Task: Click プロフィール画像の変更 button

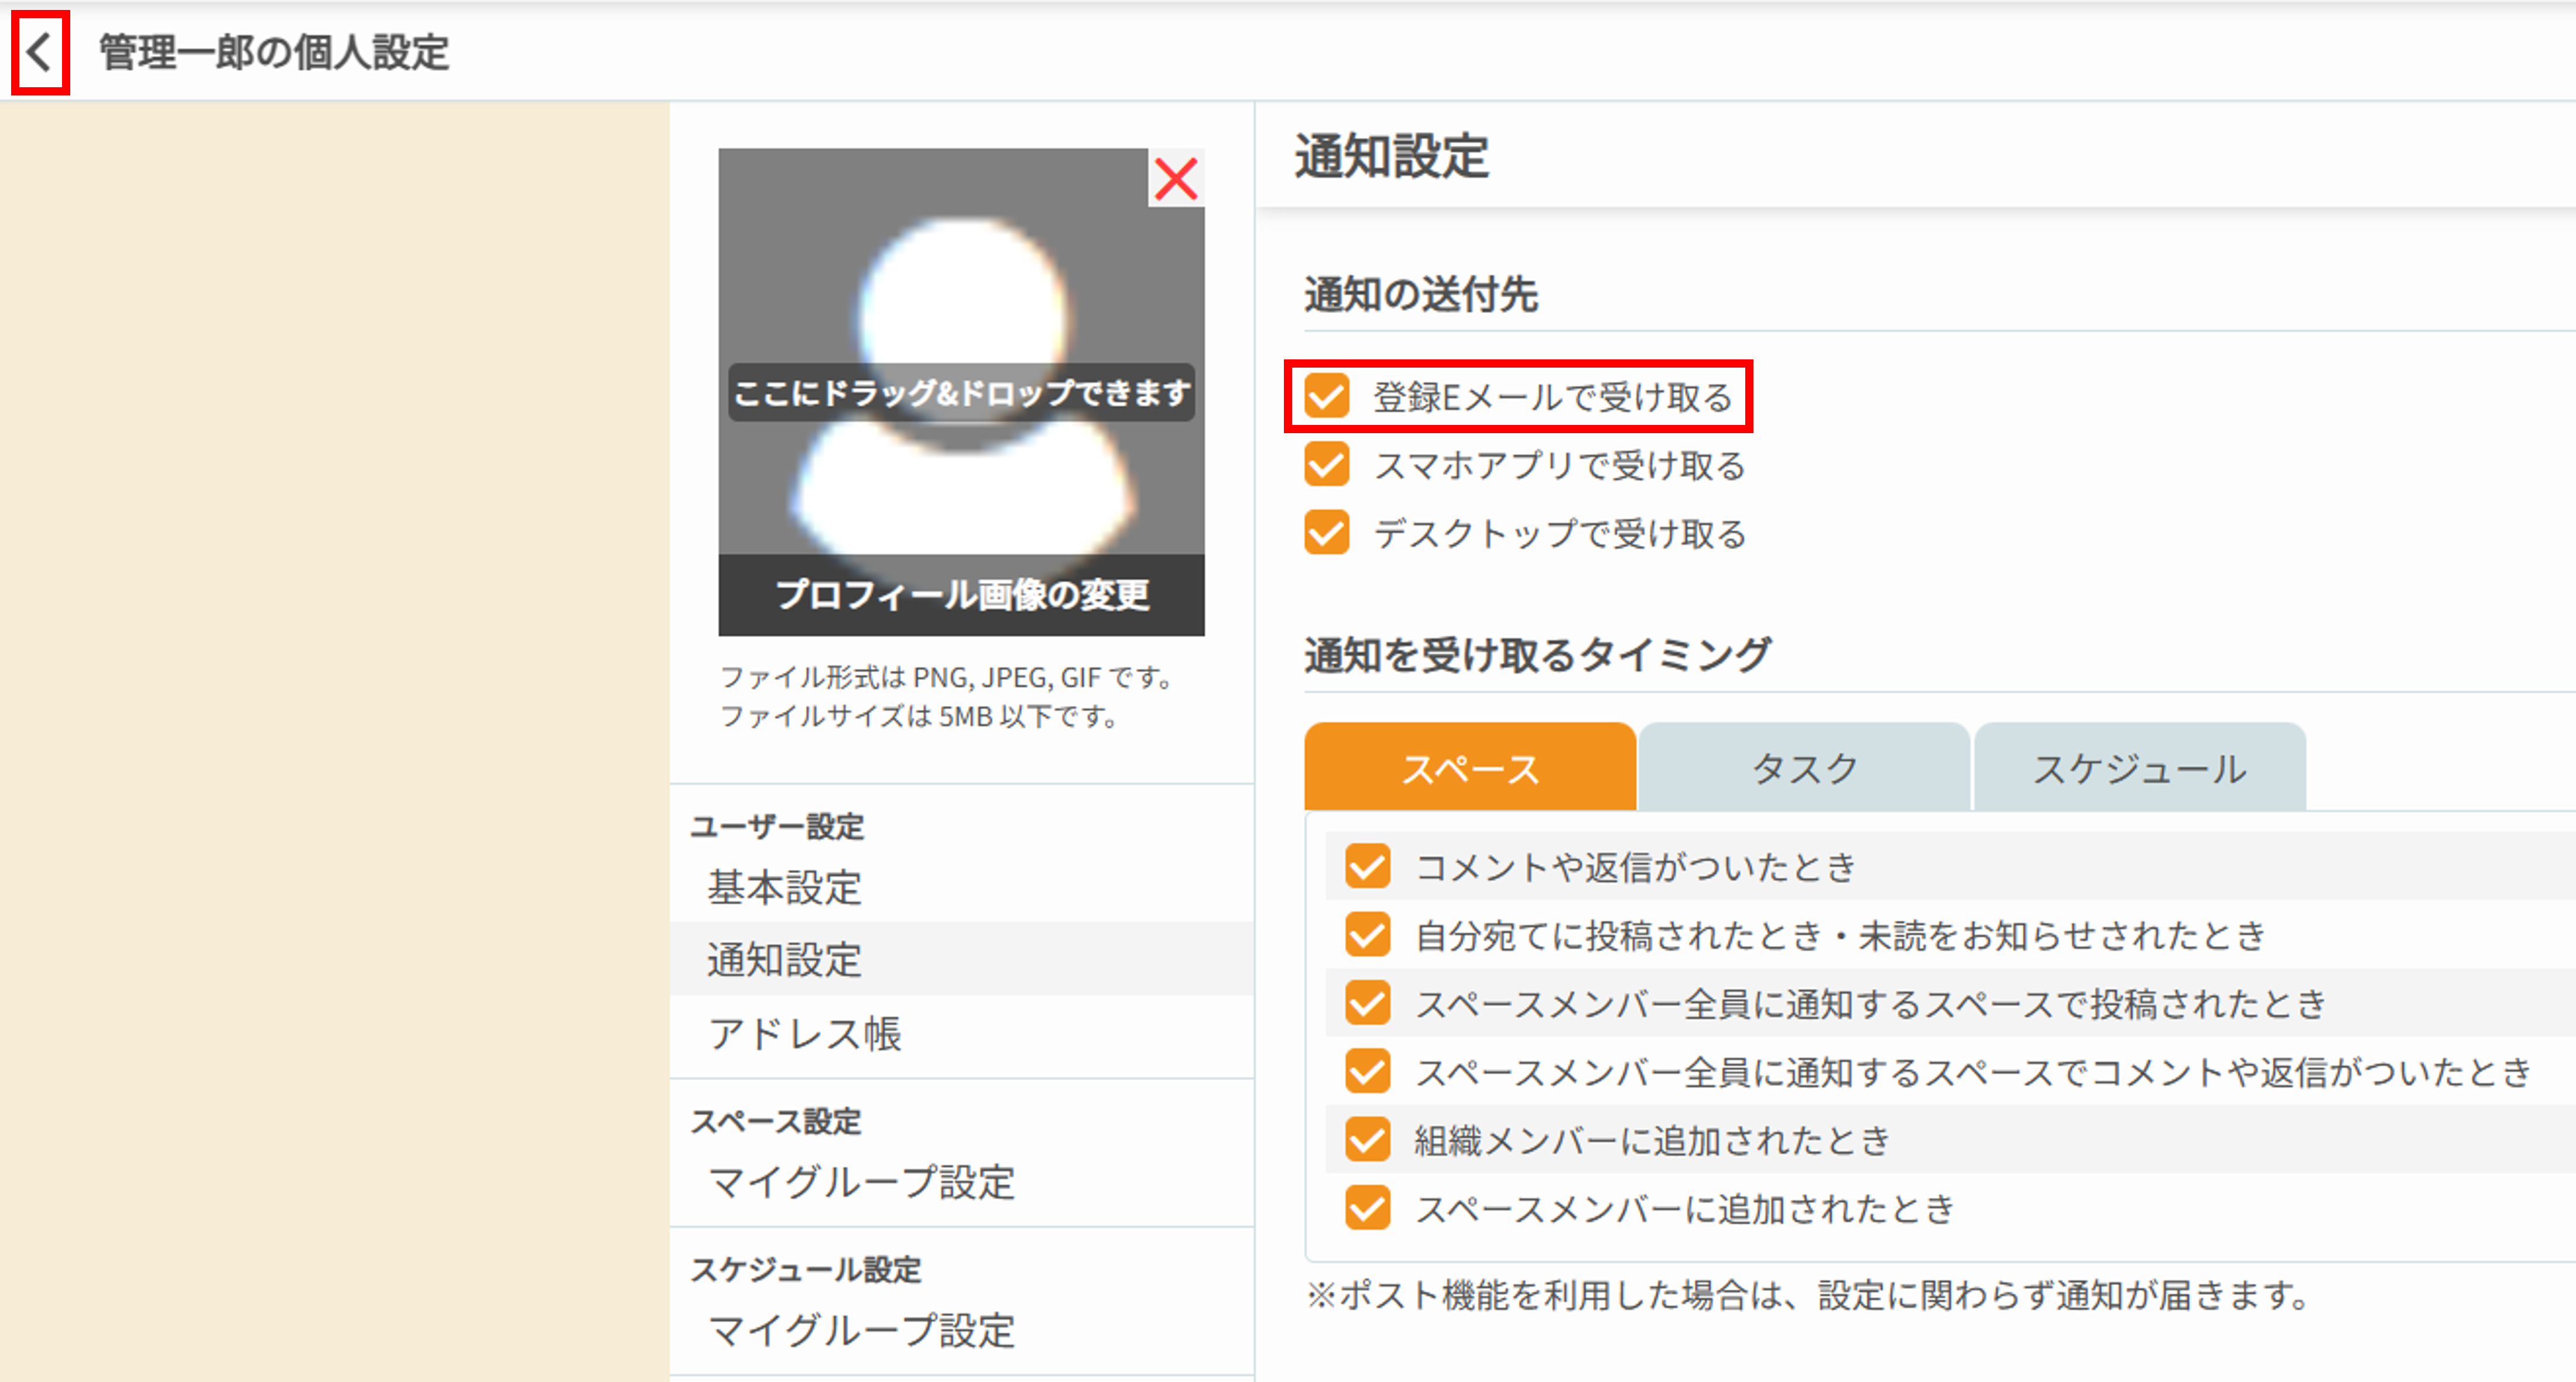Action: click(x=961, y=594)
